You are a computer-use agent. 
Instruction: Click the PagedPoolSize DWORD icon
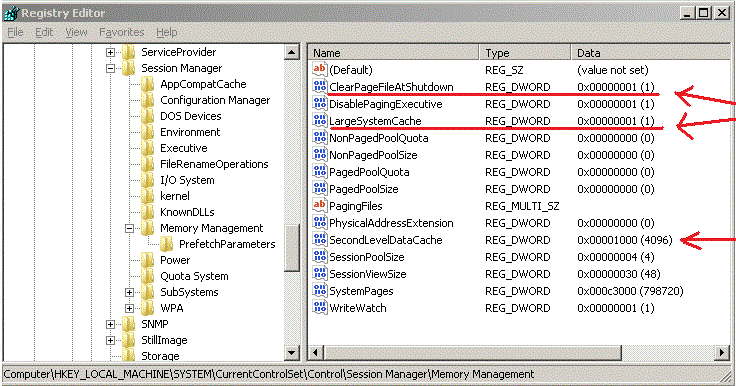[x=320, y=188]
